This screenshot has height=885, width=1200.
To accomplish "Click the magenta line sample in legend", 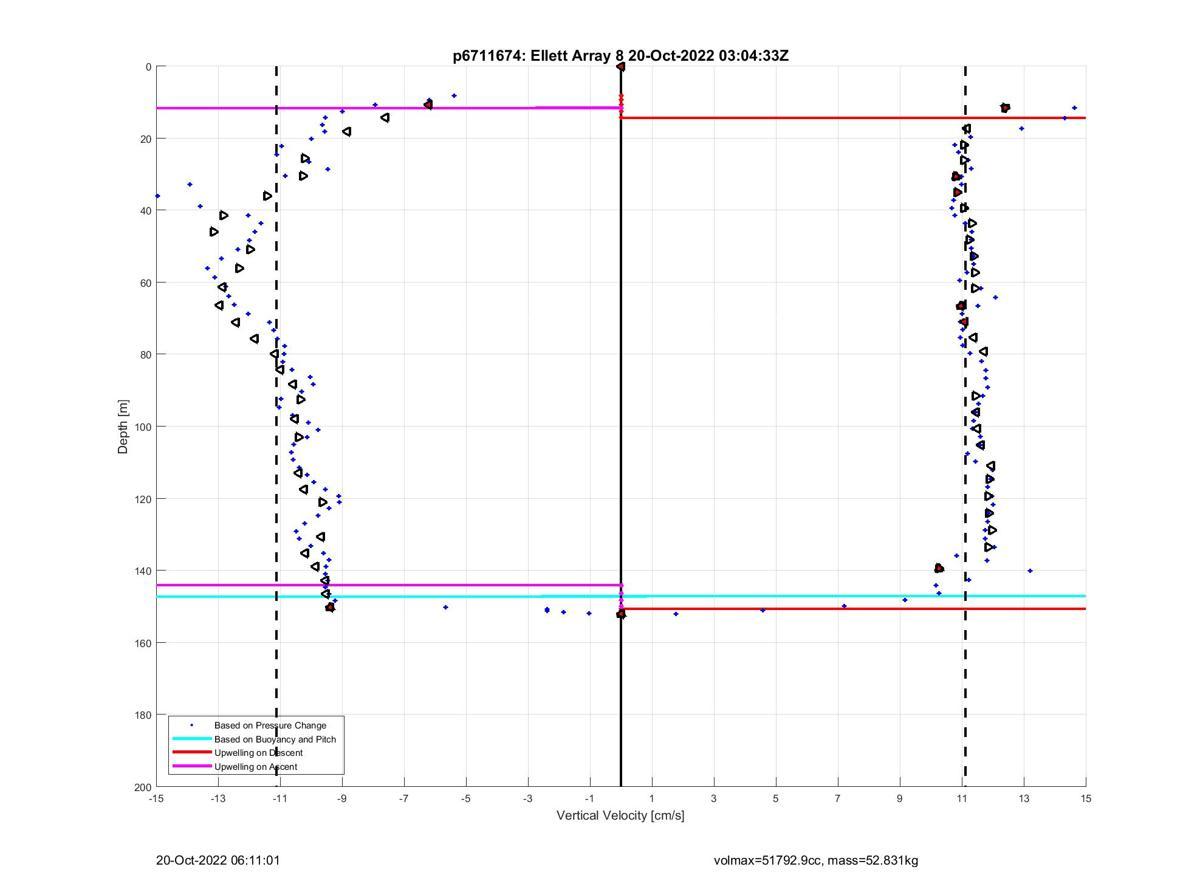I will (x=191, y=767).
